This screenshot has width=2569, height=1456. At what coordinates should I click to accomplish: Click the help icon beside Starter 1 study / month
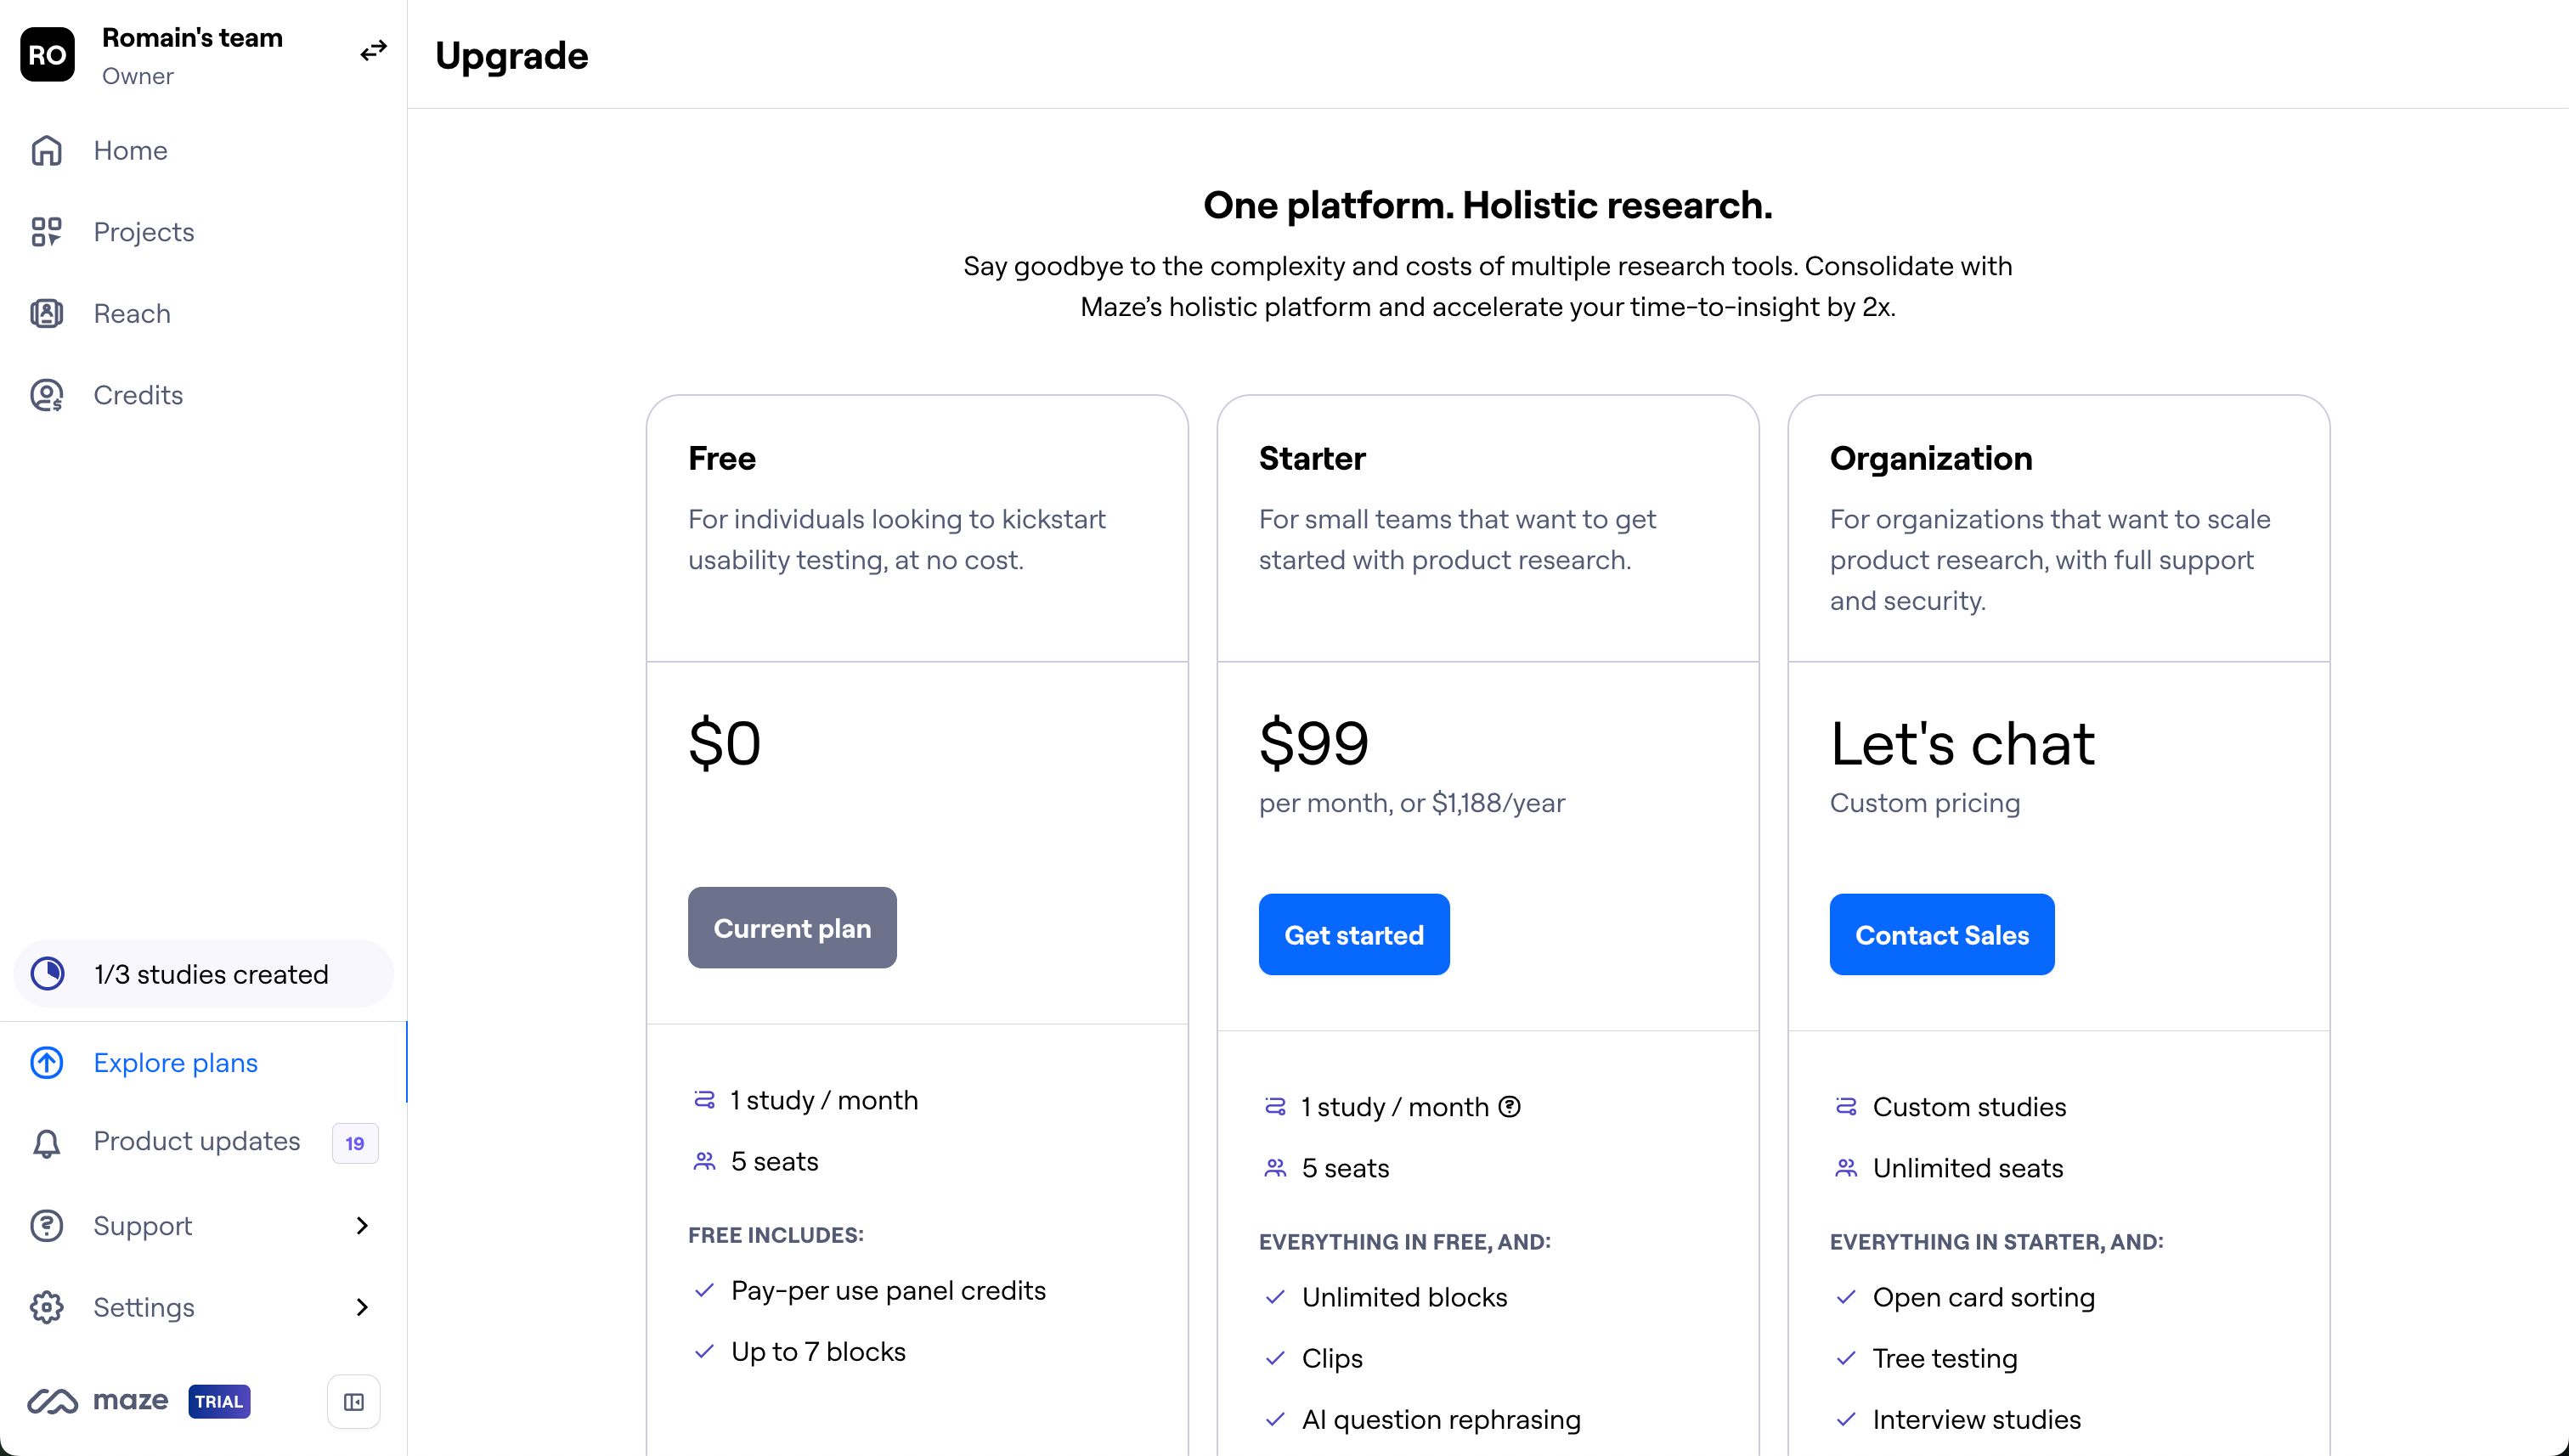1510,1107
